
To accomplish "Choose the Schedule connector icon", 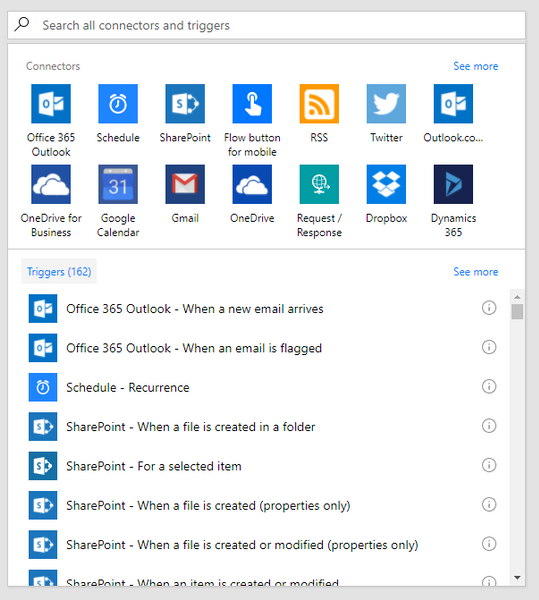I will click(118, 104).
